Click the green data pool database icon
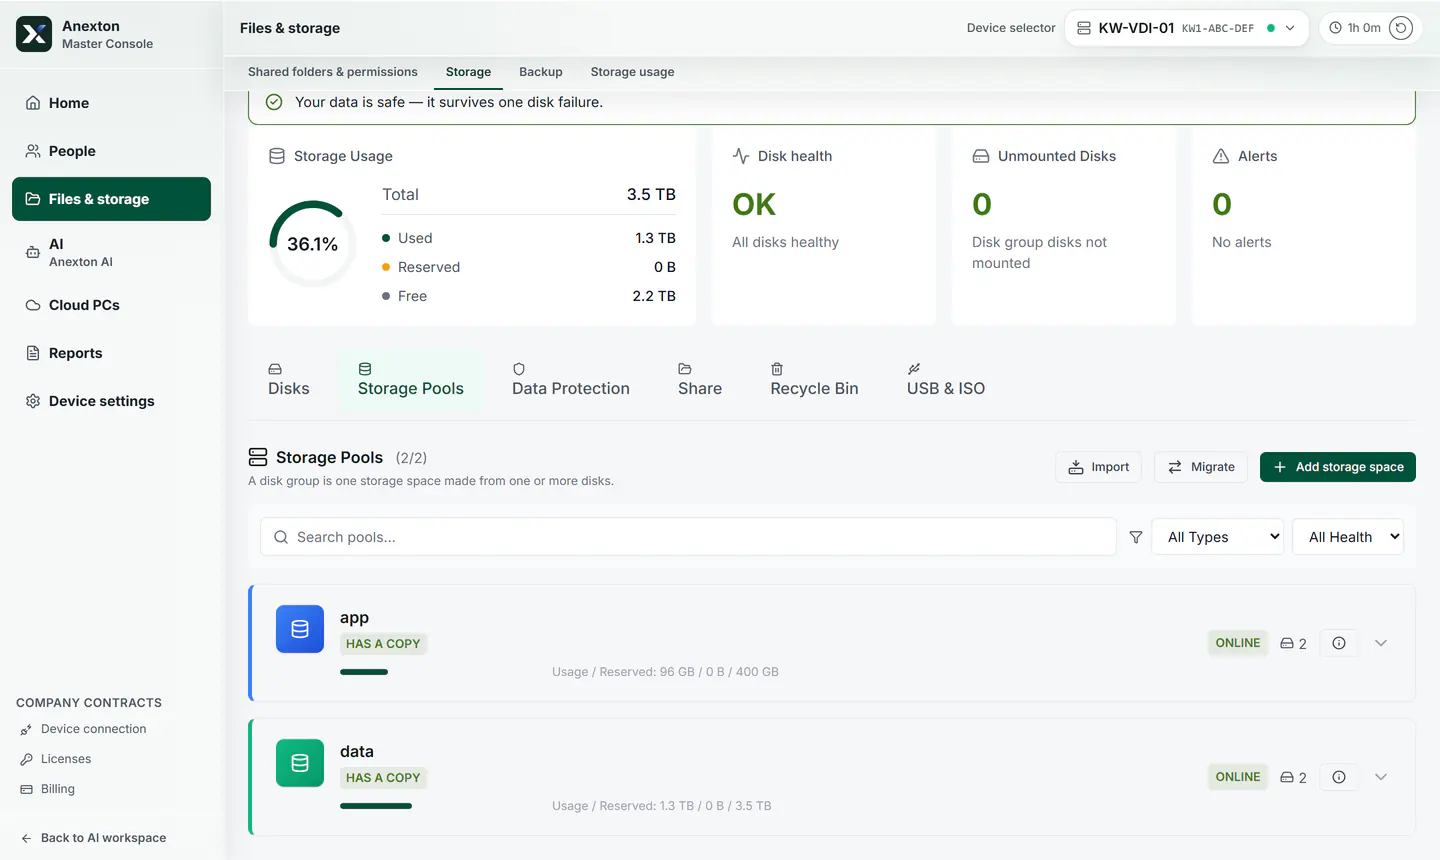The height and width of the screenshot is (860, 1440). [300, 763]
